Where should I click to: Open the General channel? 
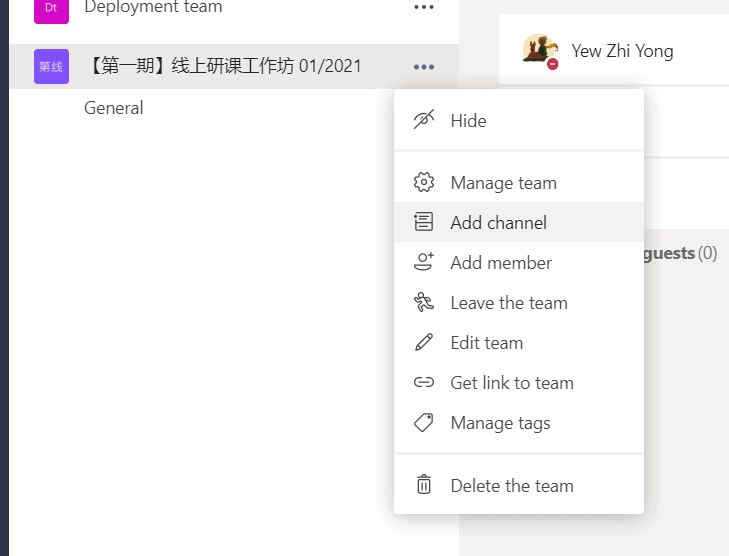coord(114,108)
